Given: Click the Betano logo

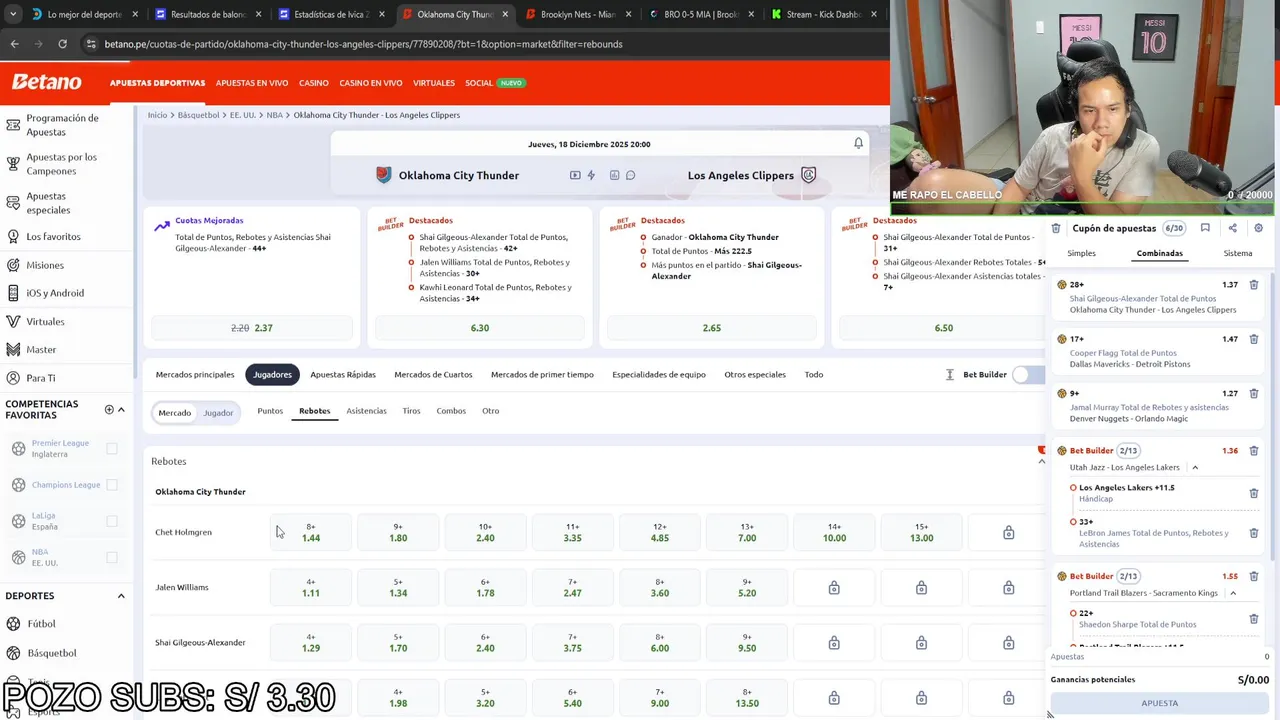Looking at the screenshot, I should 46,82.
